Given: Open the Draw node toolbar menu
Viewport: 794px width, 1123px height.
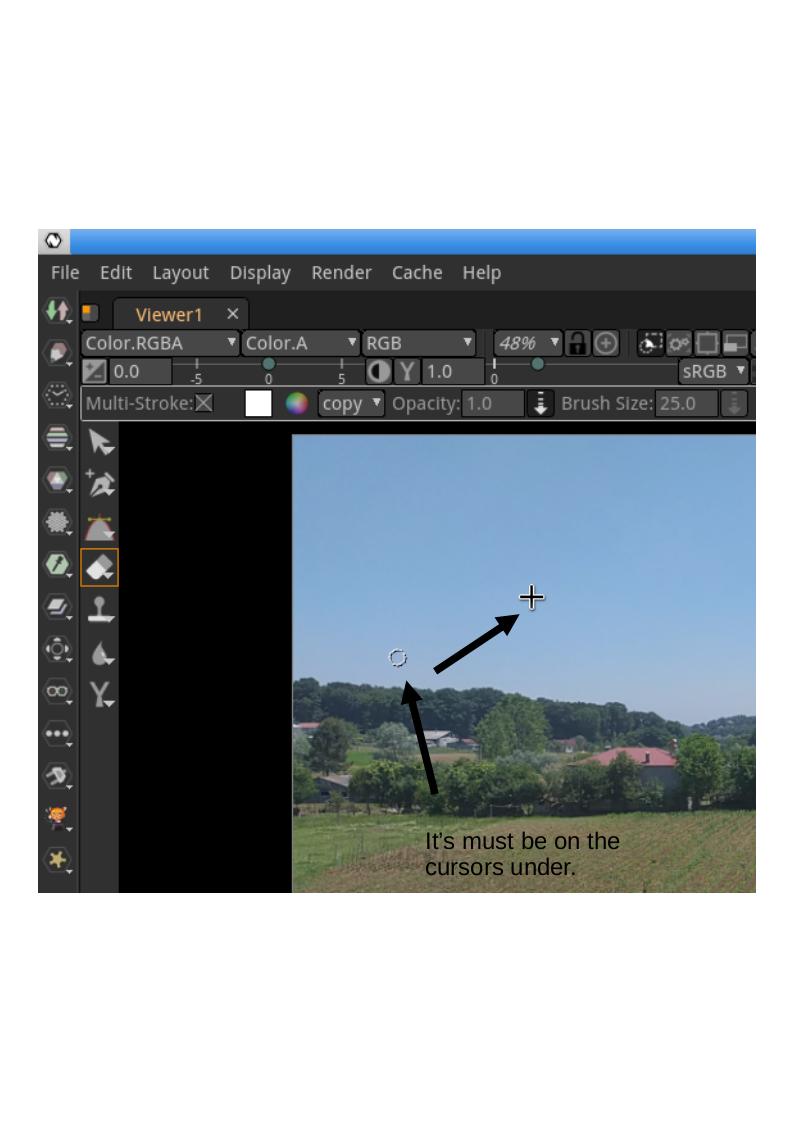Looking at the screenshot, I should [x=57, y=352].
